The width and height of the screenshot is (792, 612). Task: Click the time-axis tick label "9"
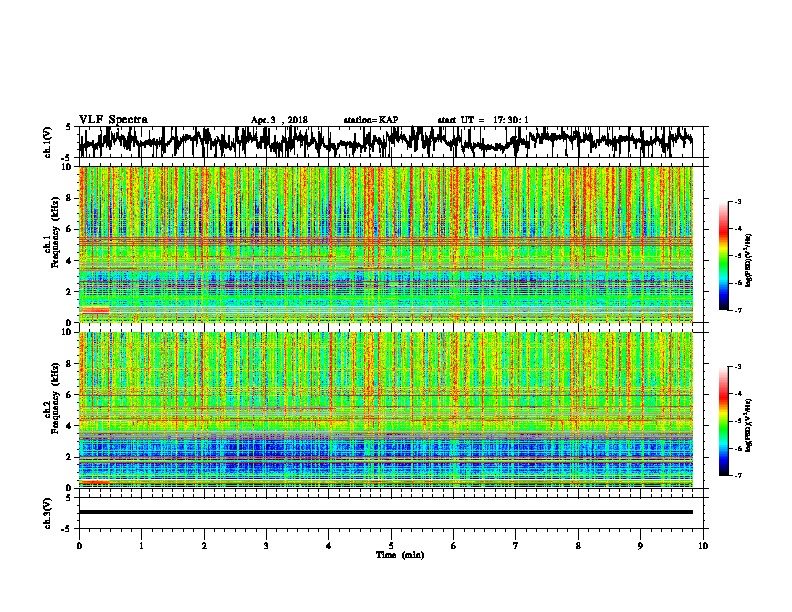[x=640, y=545]
